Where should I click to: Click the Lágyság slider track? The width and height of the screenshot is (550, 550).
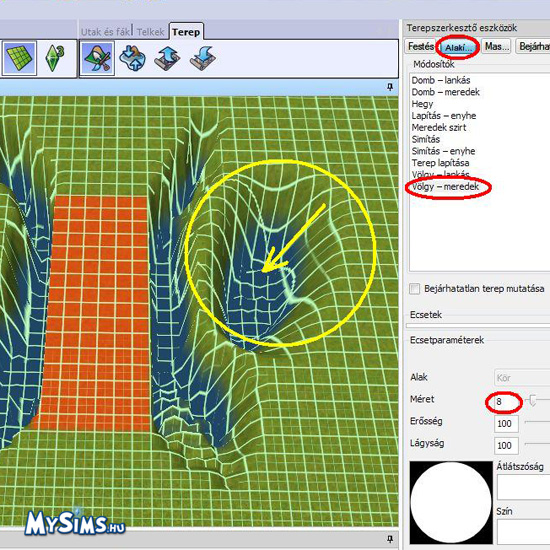pyautogui.click(x=537, y=444)
